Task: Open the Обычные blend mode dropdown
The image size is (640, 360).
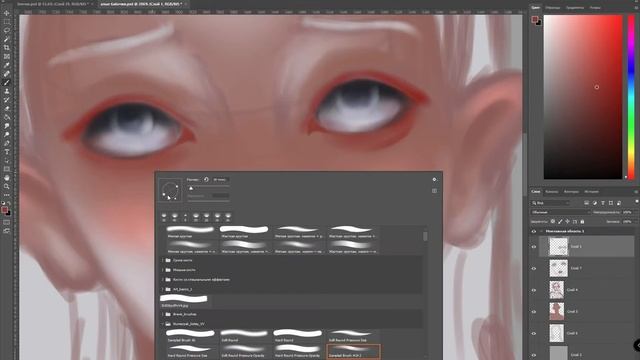Action: (561, 212)
